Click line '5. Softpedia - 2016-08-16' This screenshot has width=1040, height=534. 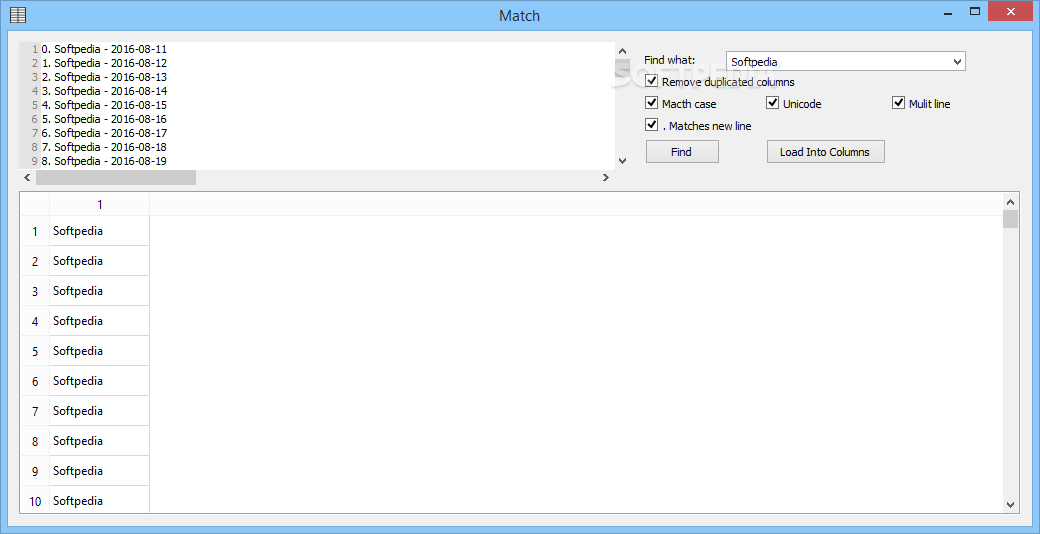click(x=104, y=119)
